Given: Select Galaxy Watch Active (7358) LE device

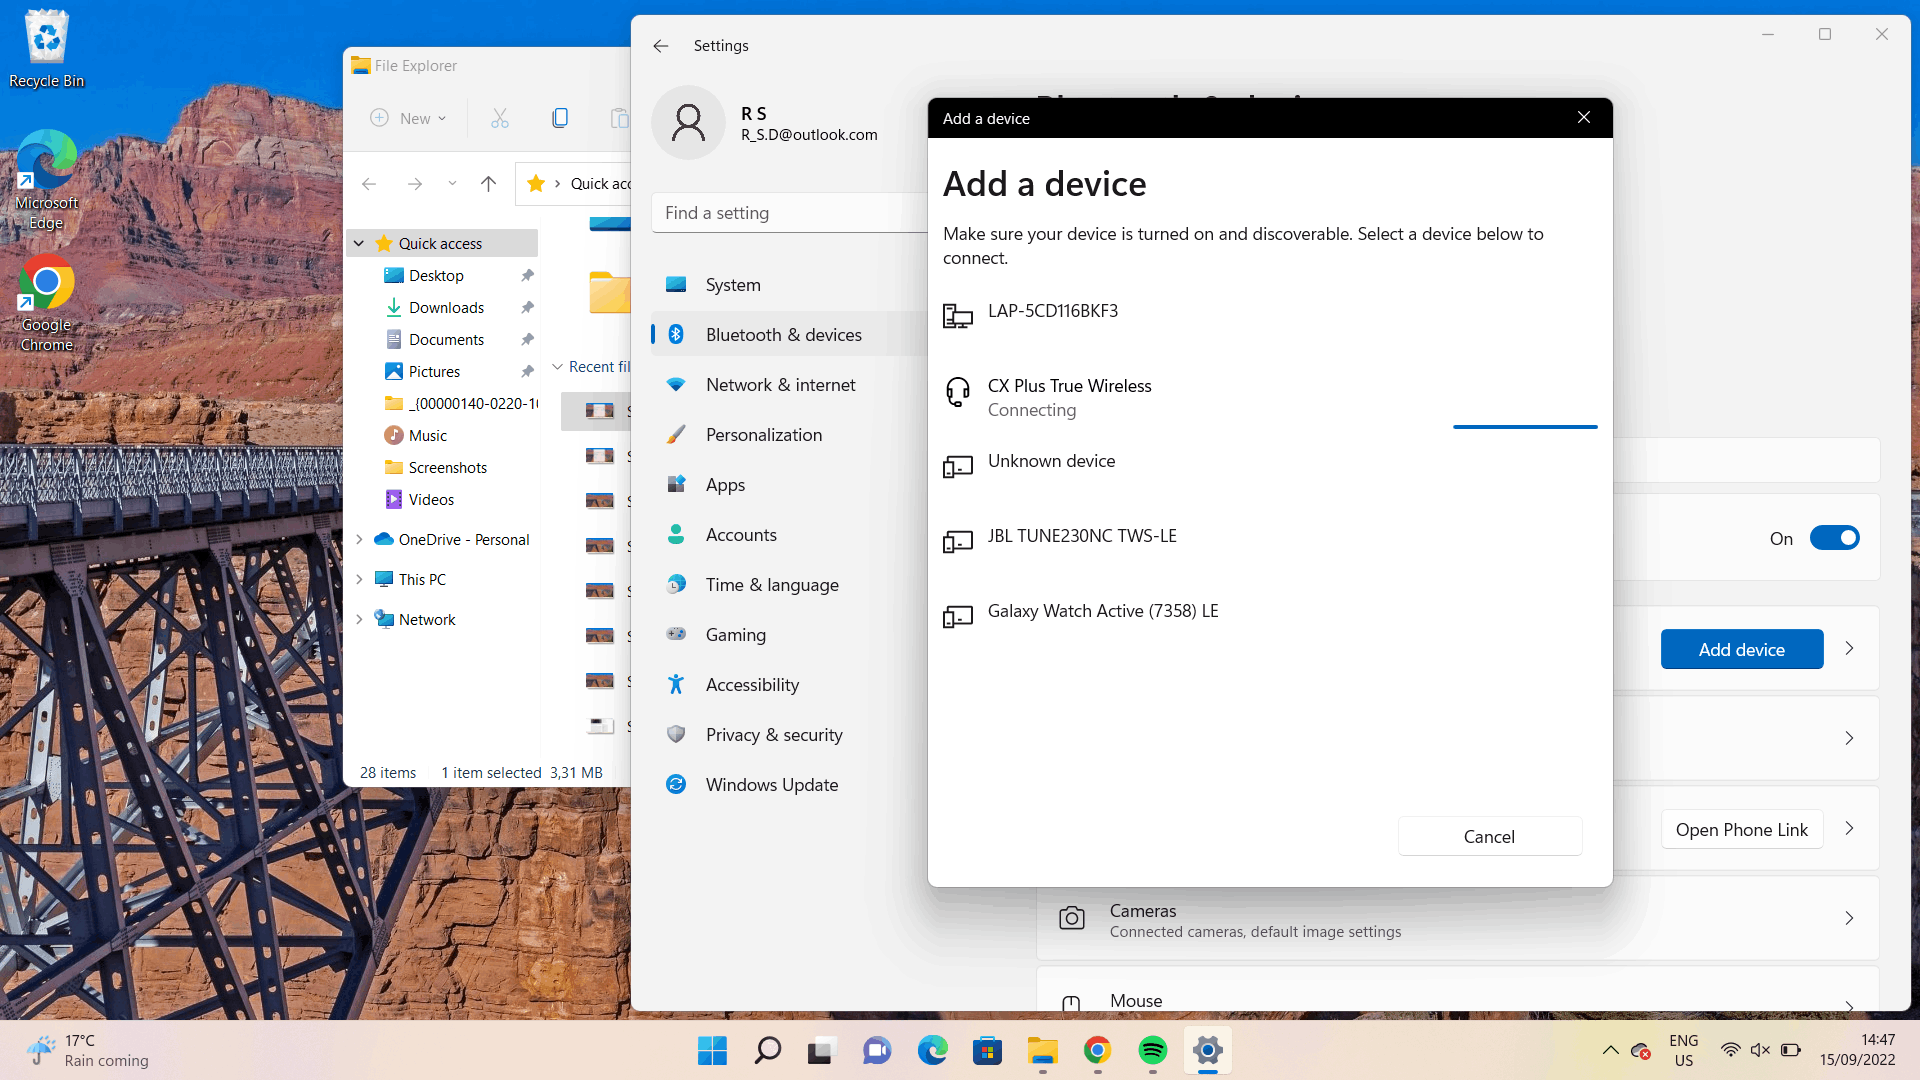Looking at the screenshot, I should click(x=1270, y=616).
